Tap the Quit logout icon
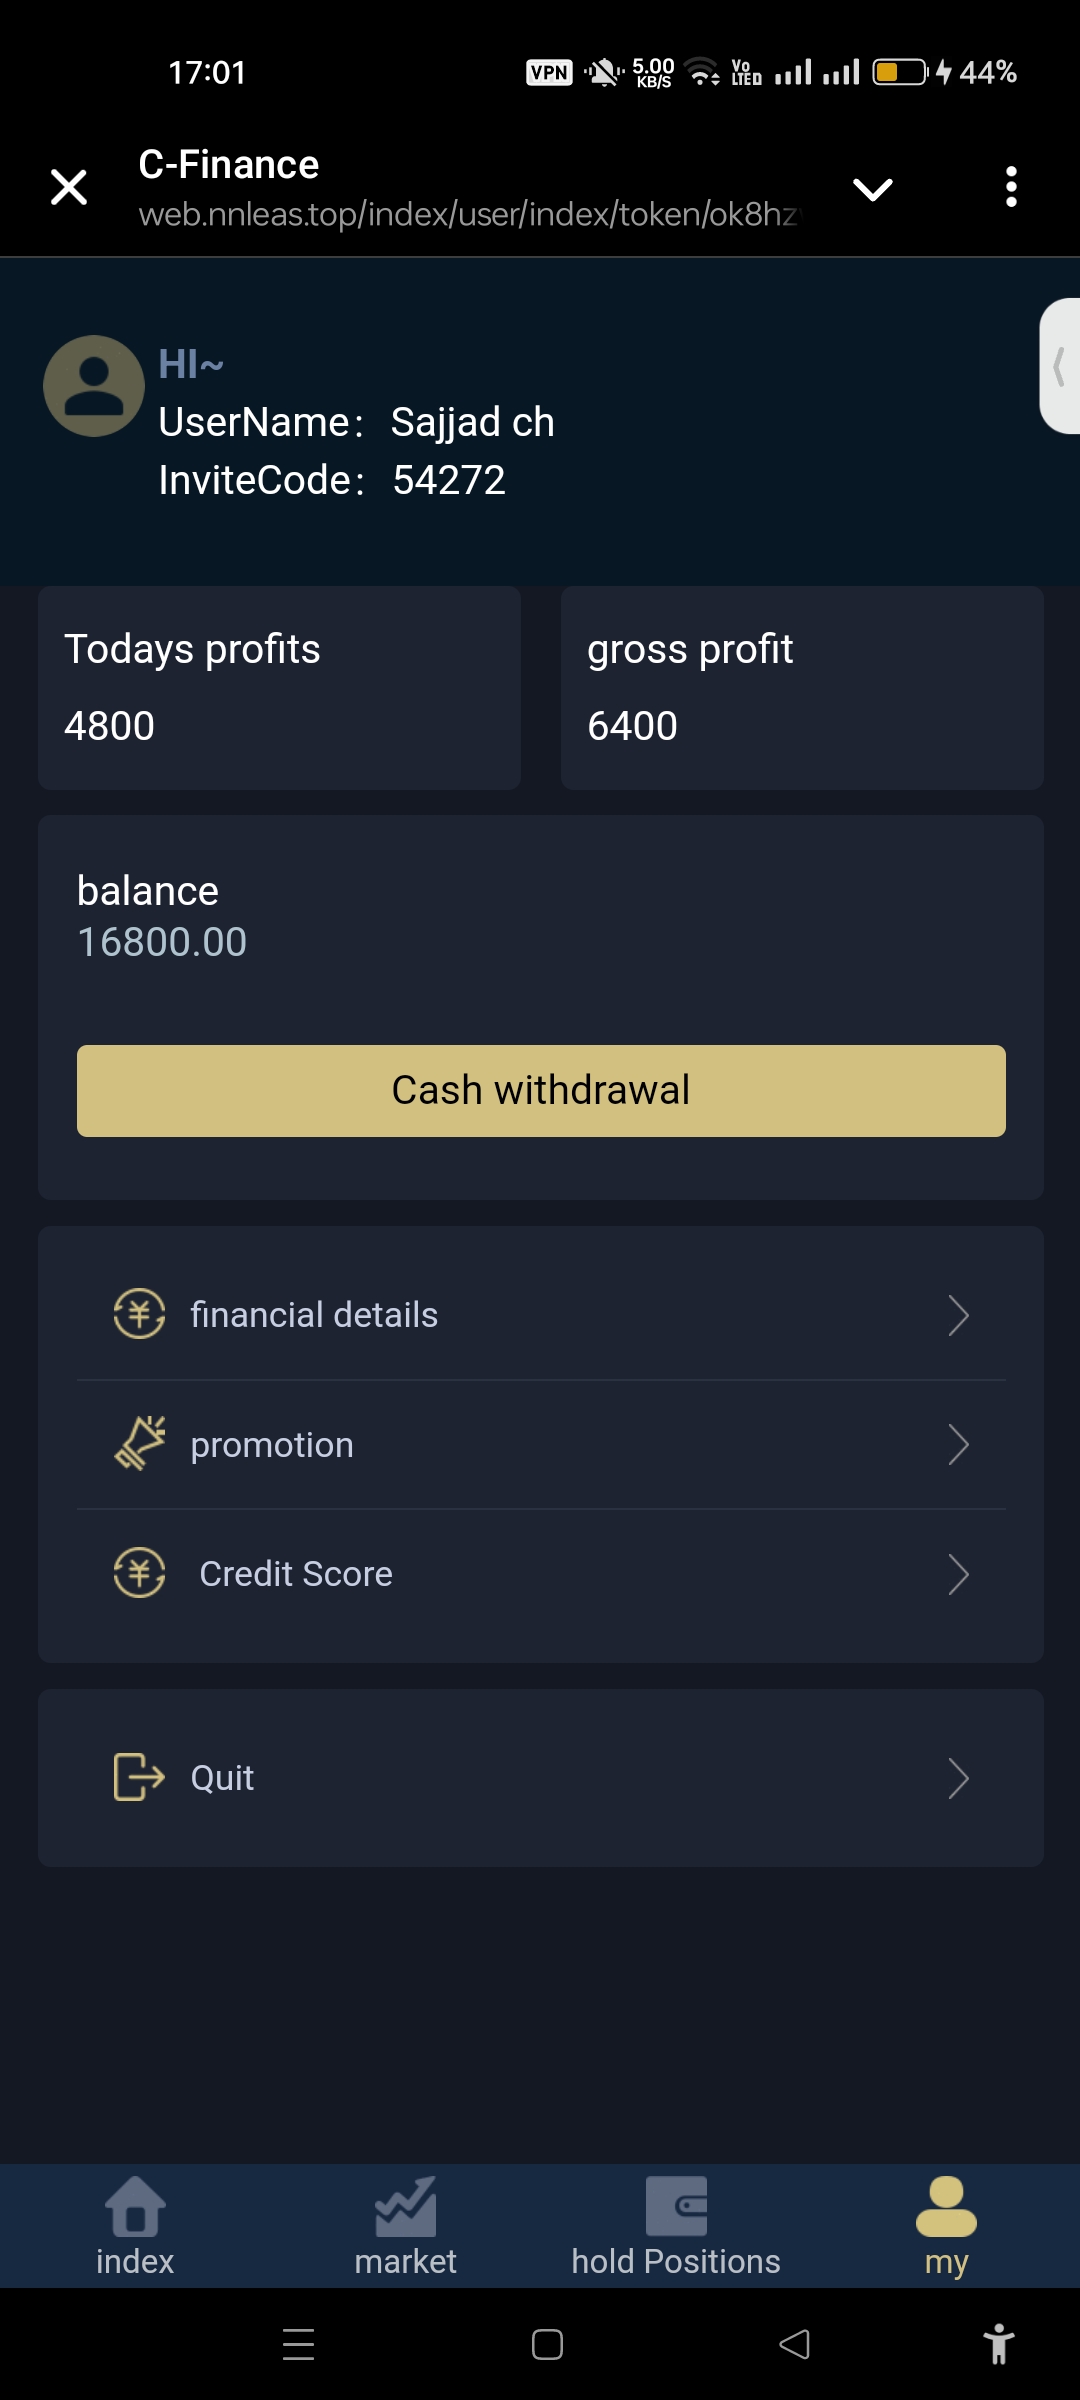Image resolution: width=1080 pixels, height=2400 pixels. pyautogui.click(x=139, y=1777)
